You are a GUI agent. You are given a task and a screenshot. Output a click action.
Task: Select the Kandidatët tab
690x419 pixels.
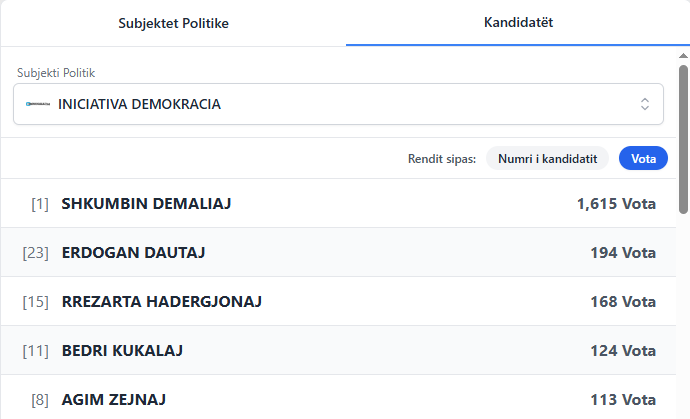pyautogui.click(x=518, y=22)
